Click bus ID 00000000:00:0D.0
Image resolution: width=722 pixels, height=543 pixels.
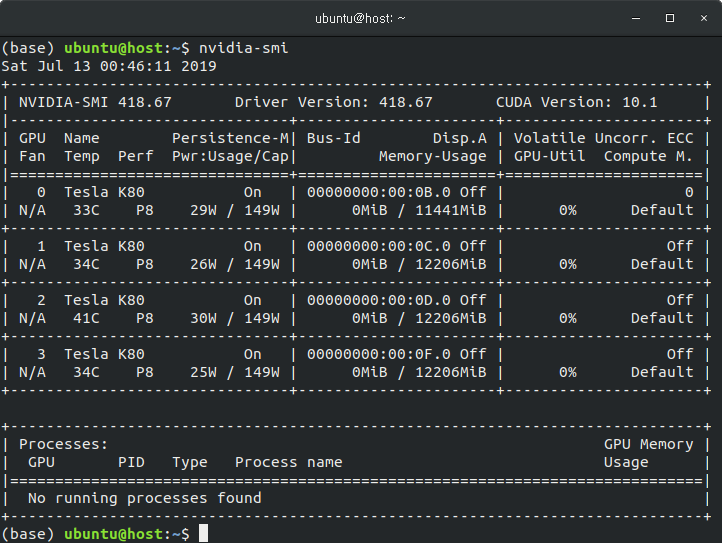379,300
